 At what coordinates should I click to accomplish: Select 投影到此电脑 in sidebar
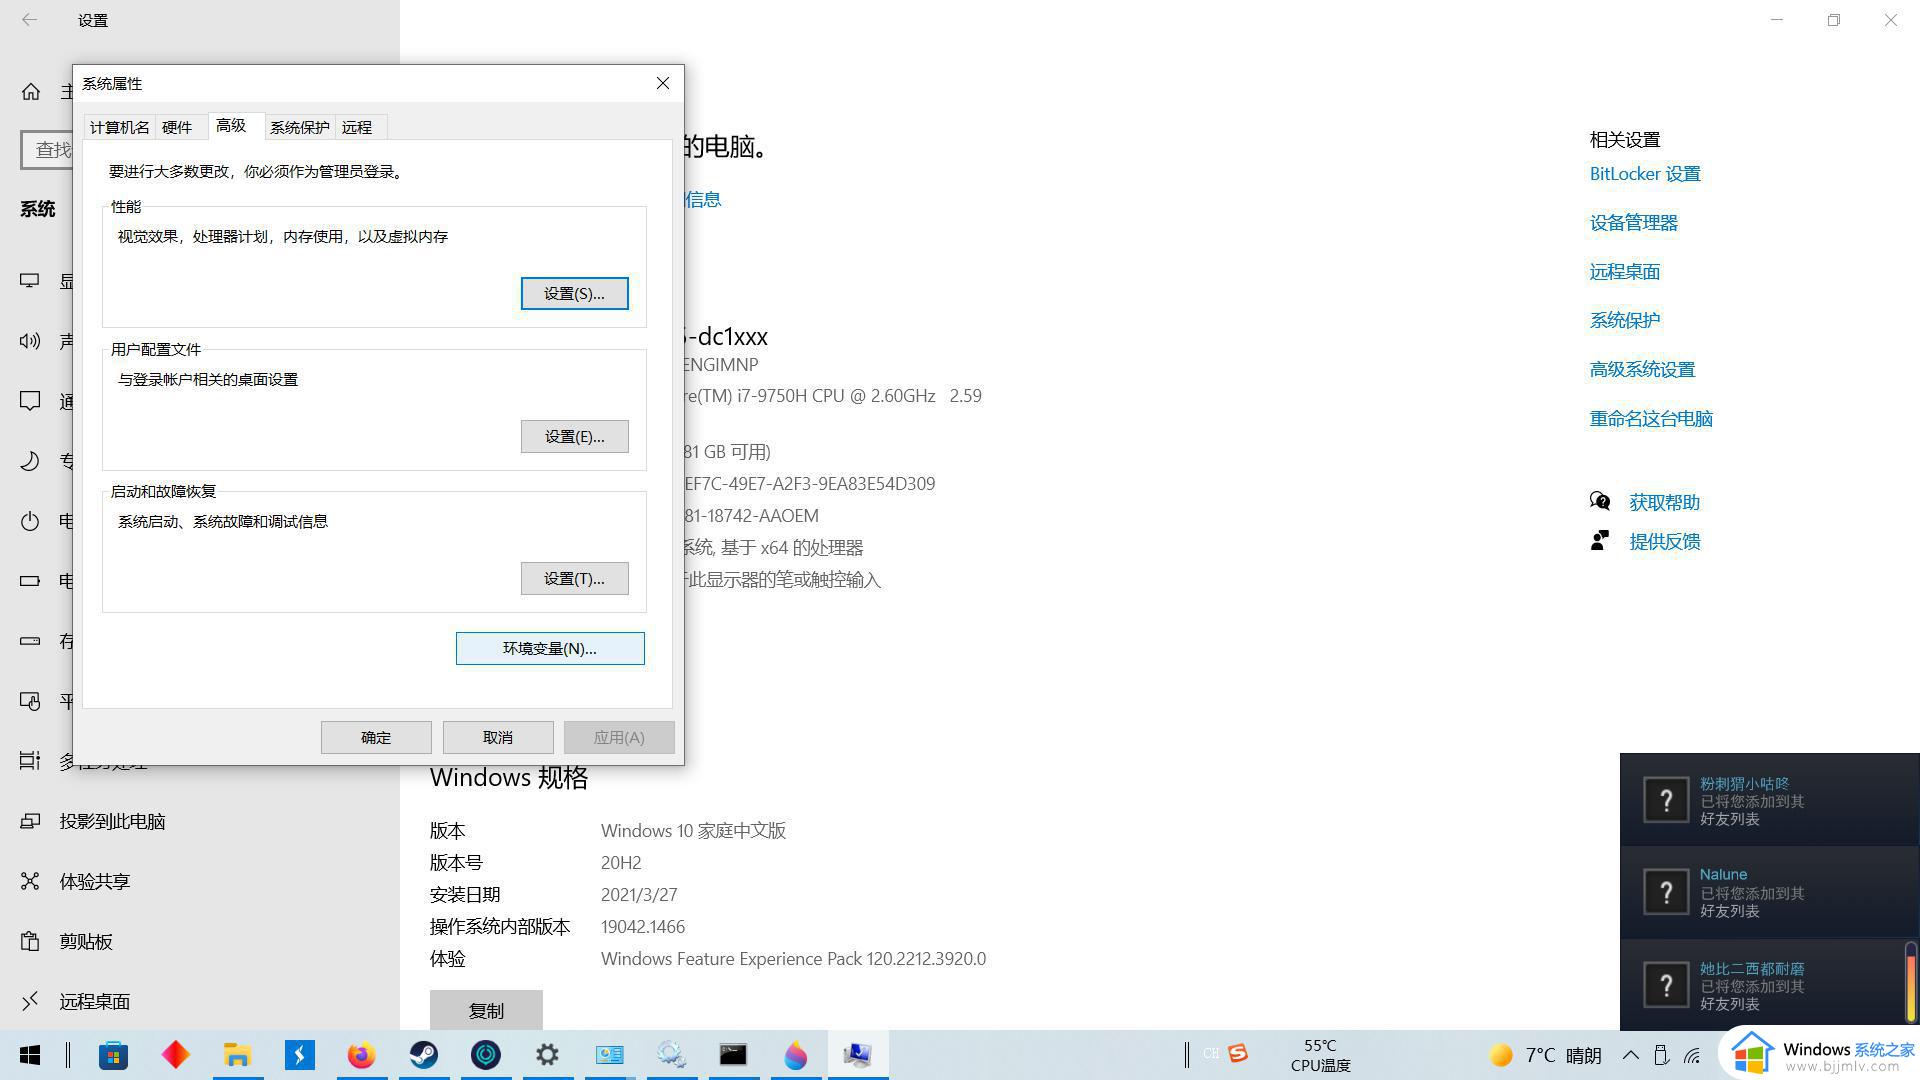click(112, 821)
